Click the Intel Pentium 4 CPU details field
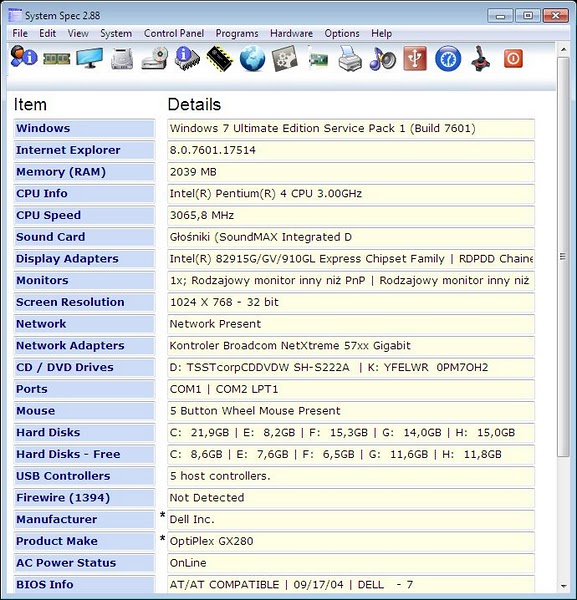This screenshot has width=577, height=600. 351,194
